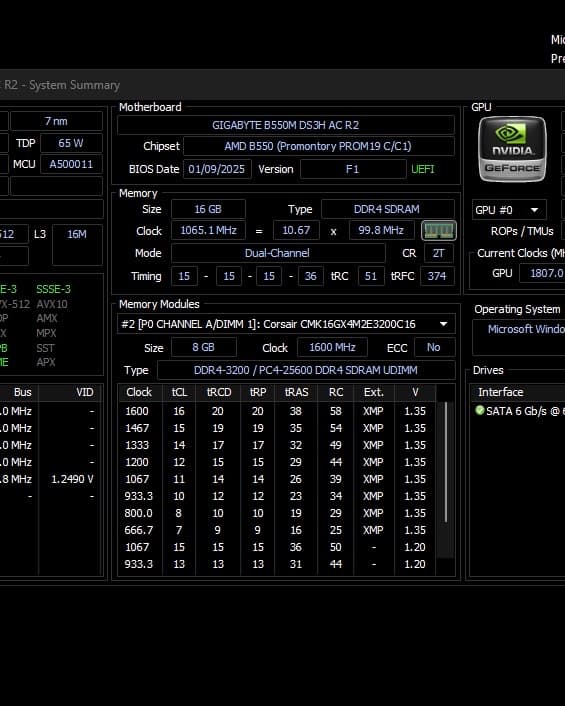Click the module Clock 1600 MHz field

click(x=332, y=347)
